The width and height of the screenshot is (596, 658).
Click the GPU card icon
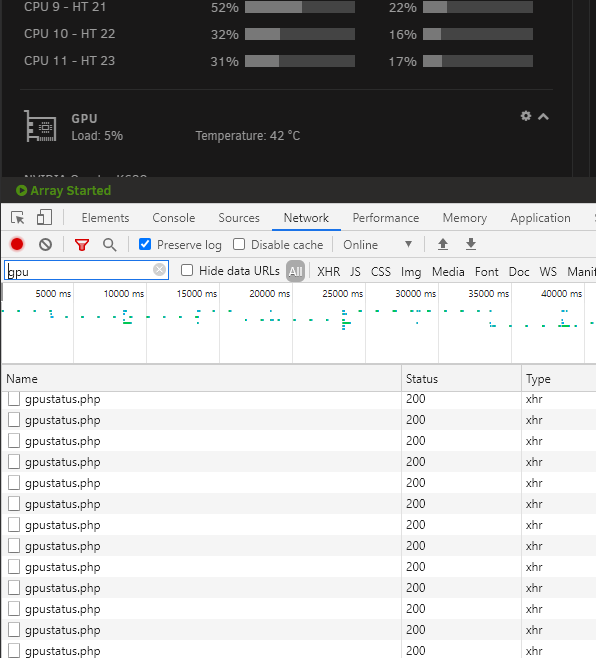coord(40,126)
